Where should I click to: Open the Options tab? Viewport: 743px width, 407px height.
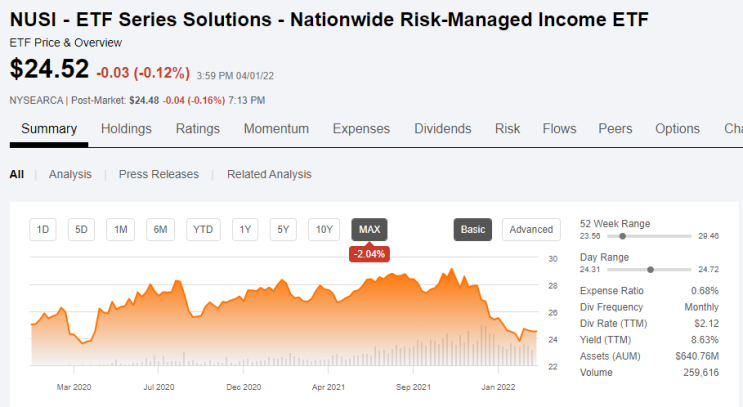coord(677,129)
